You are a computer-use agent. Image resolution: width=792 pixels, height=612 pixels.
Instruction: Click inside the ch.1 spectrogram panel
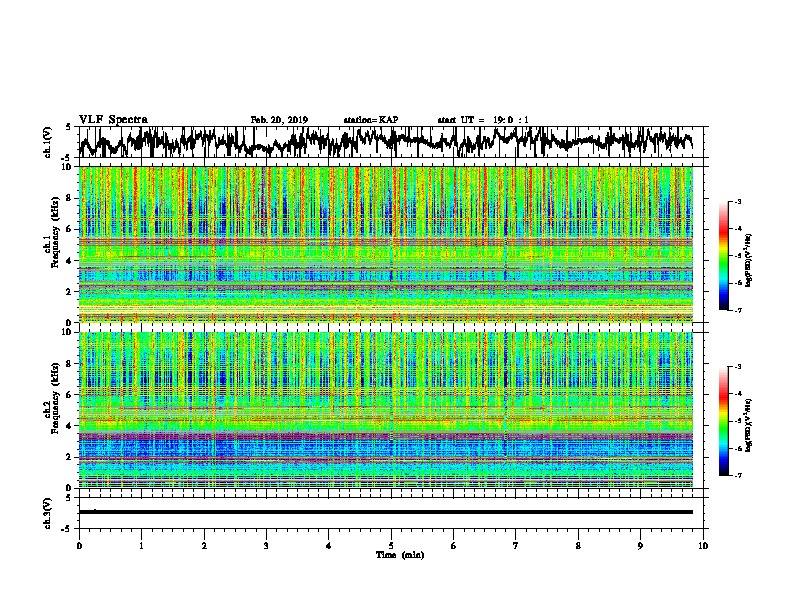point(386,244)
